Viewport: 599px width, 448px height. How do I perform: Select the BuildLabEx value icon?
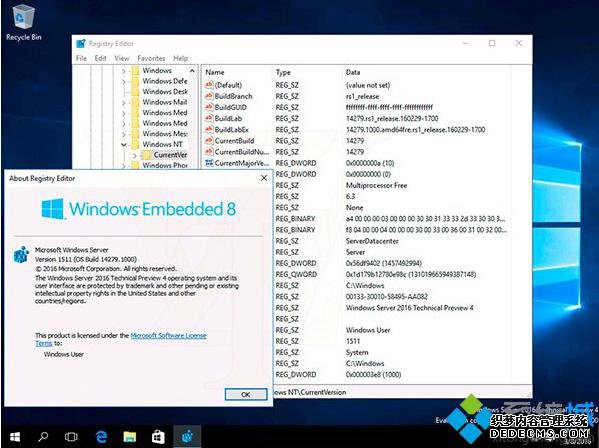(x=209, y=129)
